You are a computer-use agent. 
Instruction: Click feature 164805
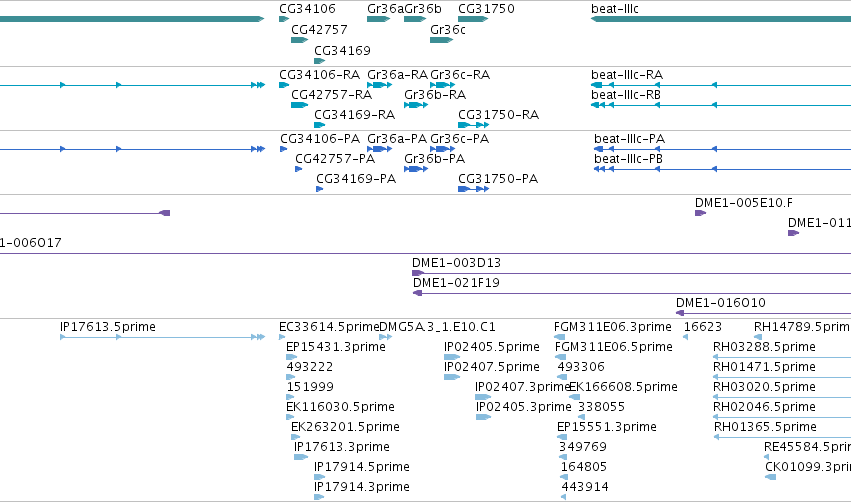pyautogui.click(x=584, y=467)
